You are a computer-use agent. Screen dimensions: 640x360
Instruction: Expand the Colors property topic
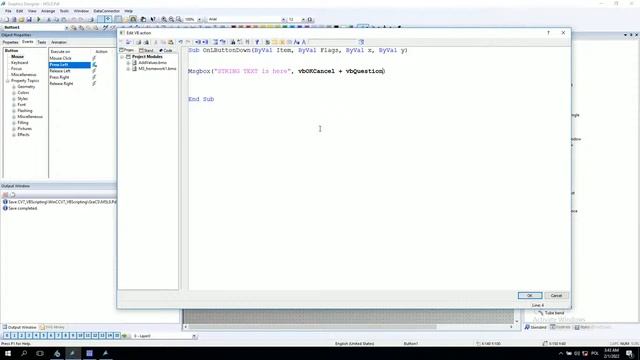point(13,93)
